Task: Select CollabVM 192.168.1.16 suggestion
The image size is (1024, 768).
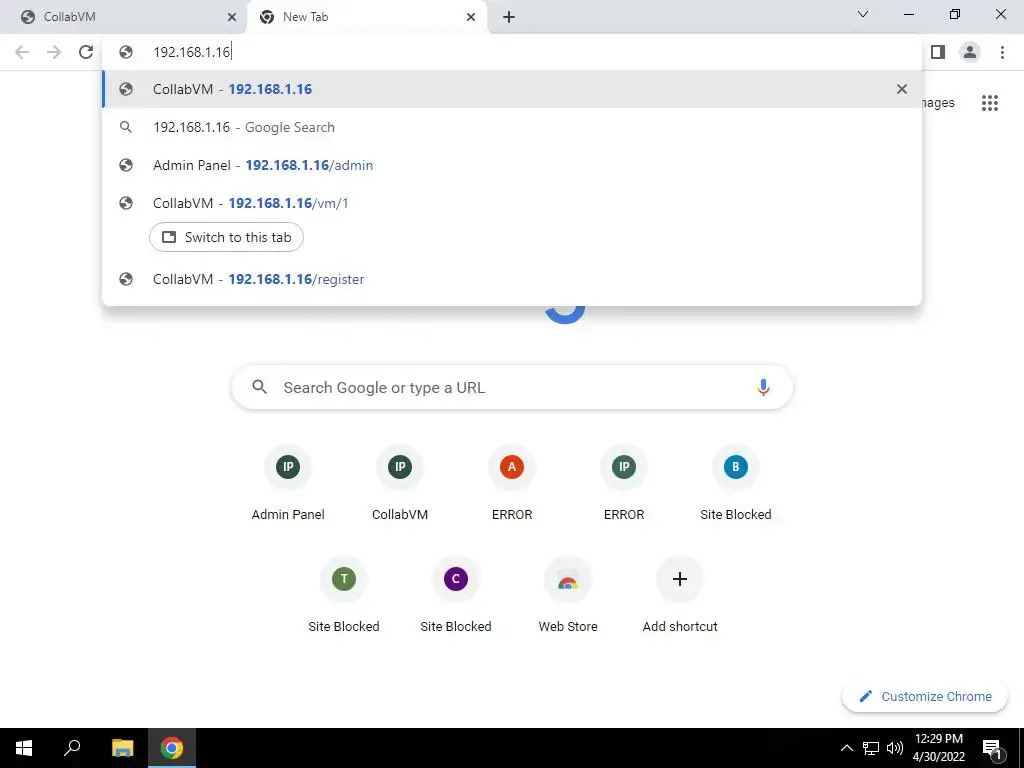Action: [x=512, y=89]
